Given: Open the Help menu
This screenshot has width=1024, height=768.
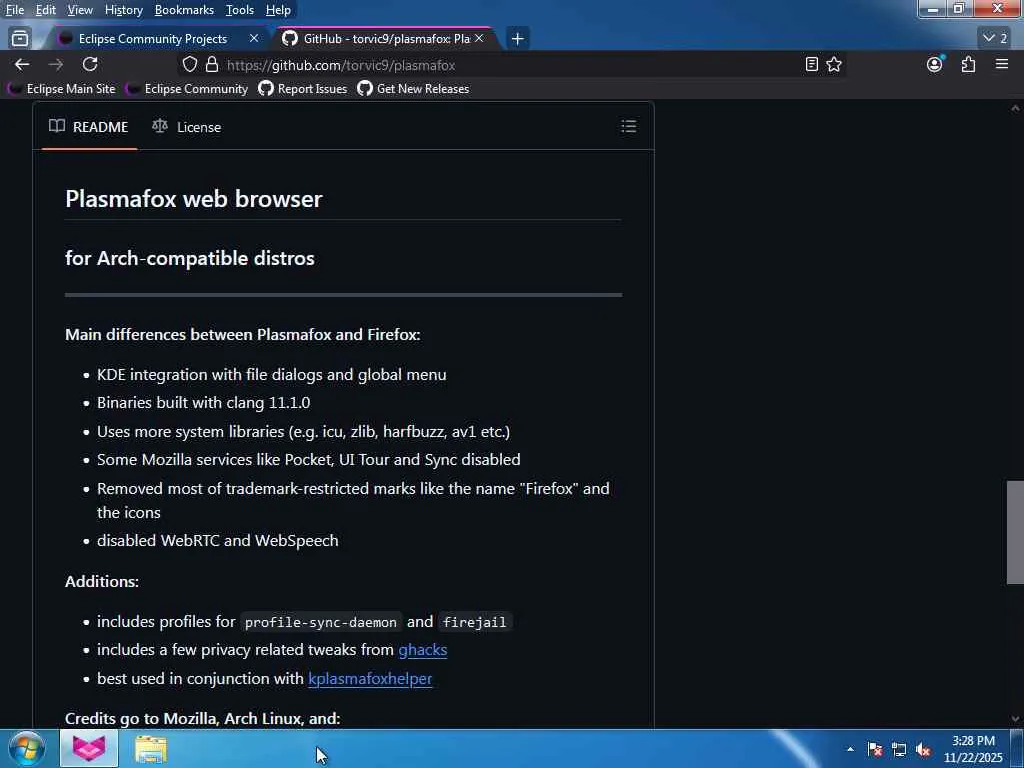Looking at the screenshot, I should coord(278,10).
